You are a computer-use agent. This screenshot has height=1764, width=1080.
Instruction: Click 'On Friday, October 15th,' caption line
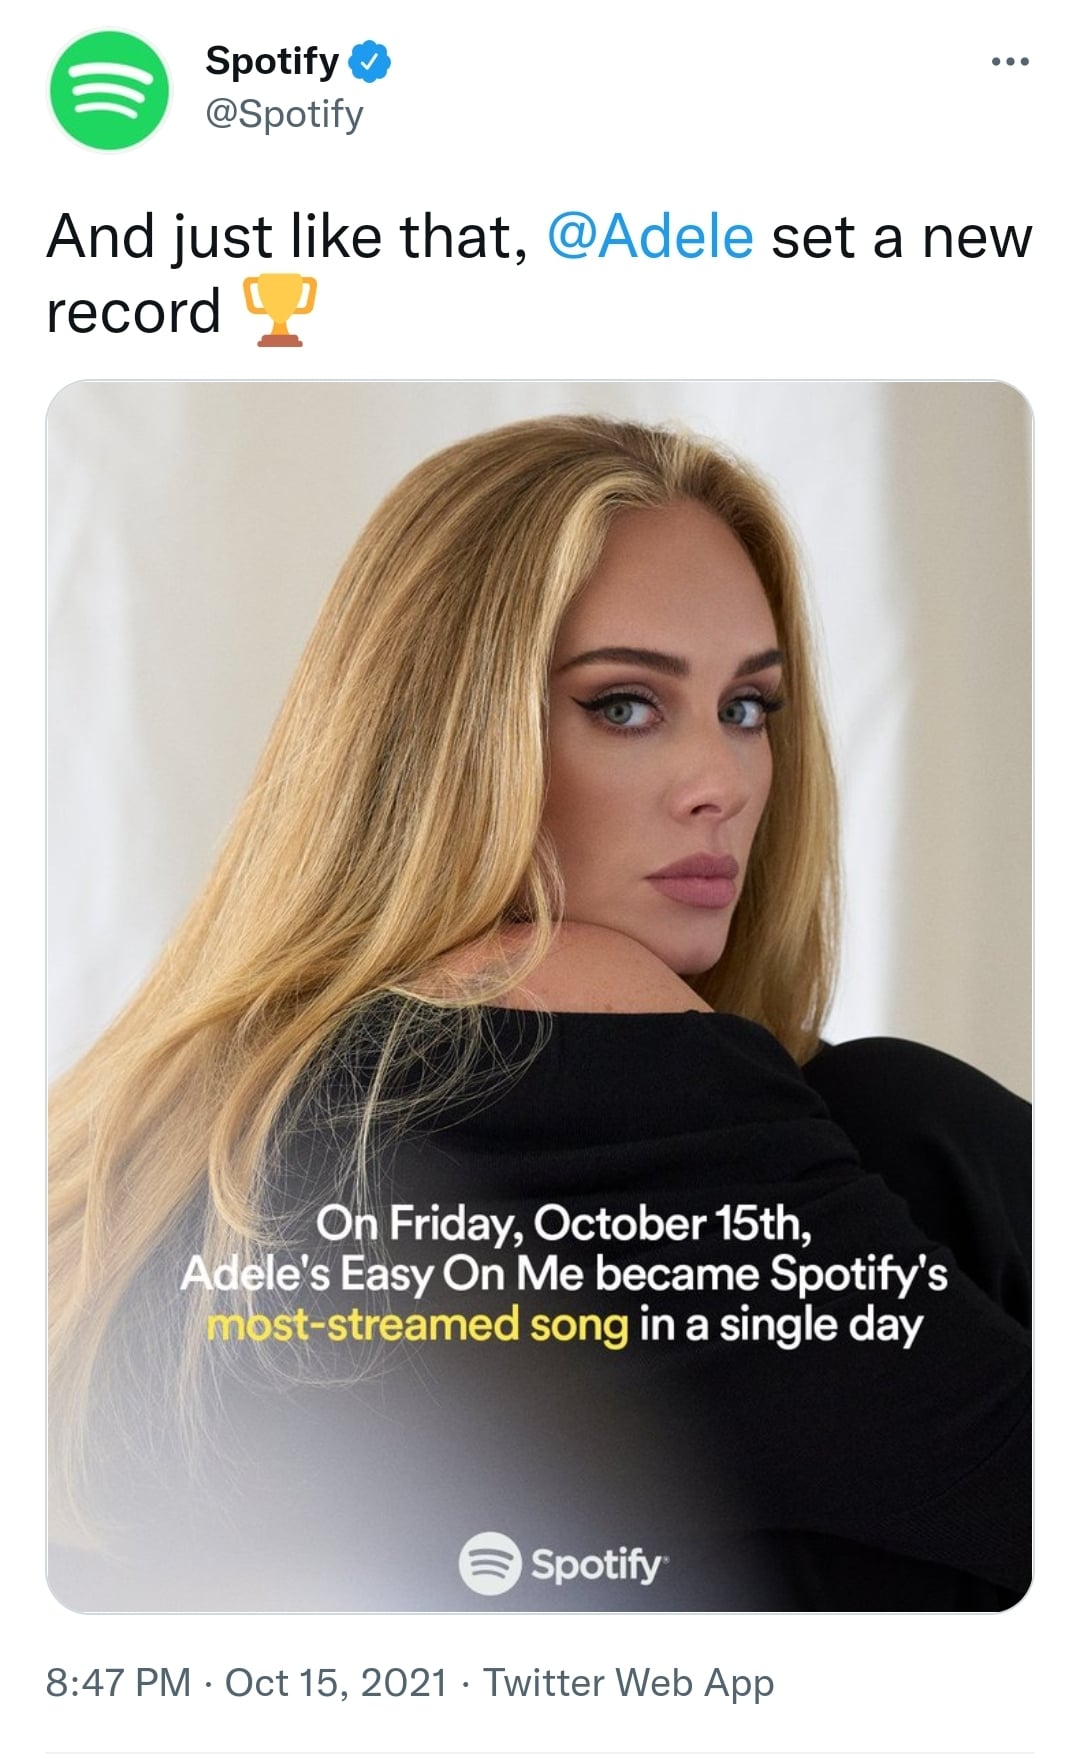pyautogui.click(x=564, y=1223)
